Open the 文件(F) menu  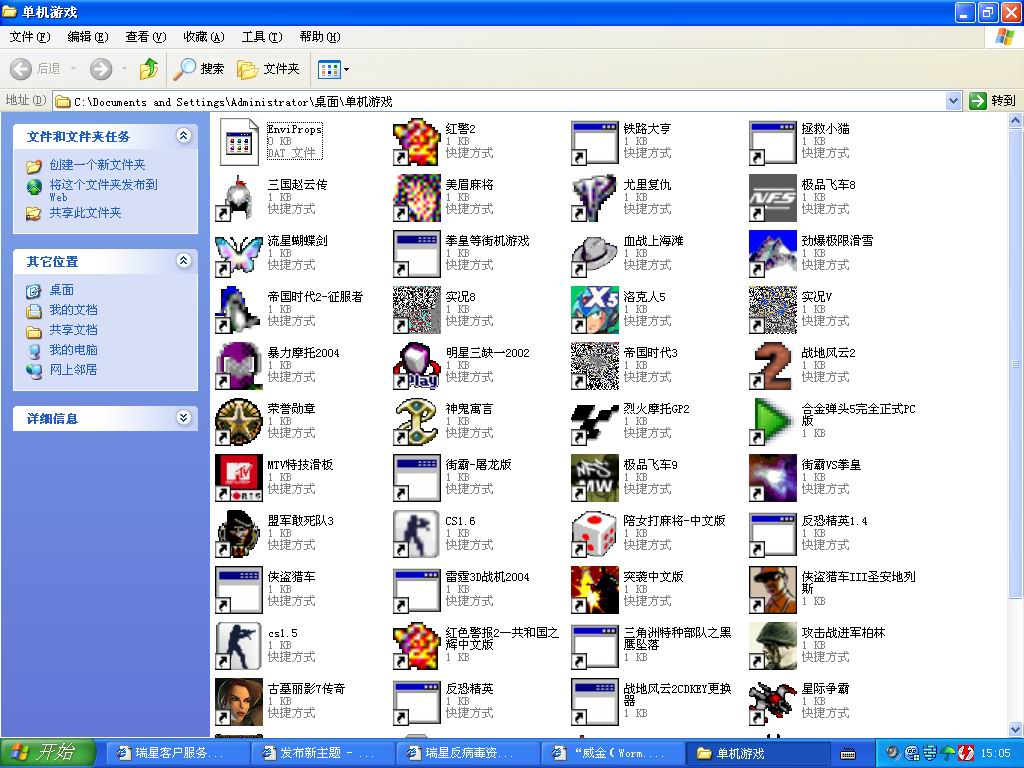(x=29, y=37)
